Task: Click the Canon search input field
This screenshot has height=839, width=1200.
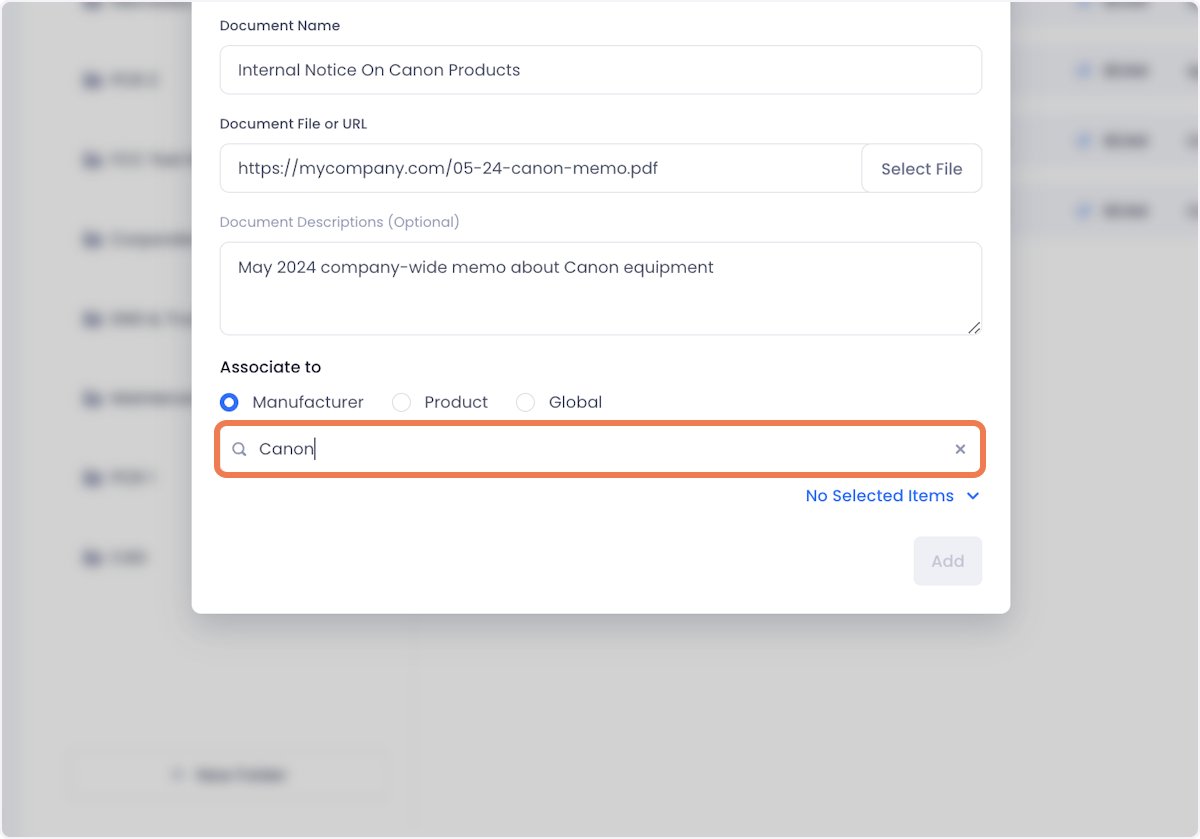Action: (x=600, y=449)
